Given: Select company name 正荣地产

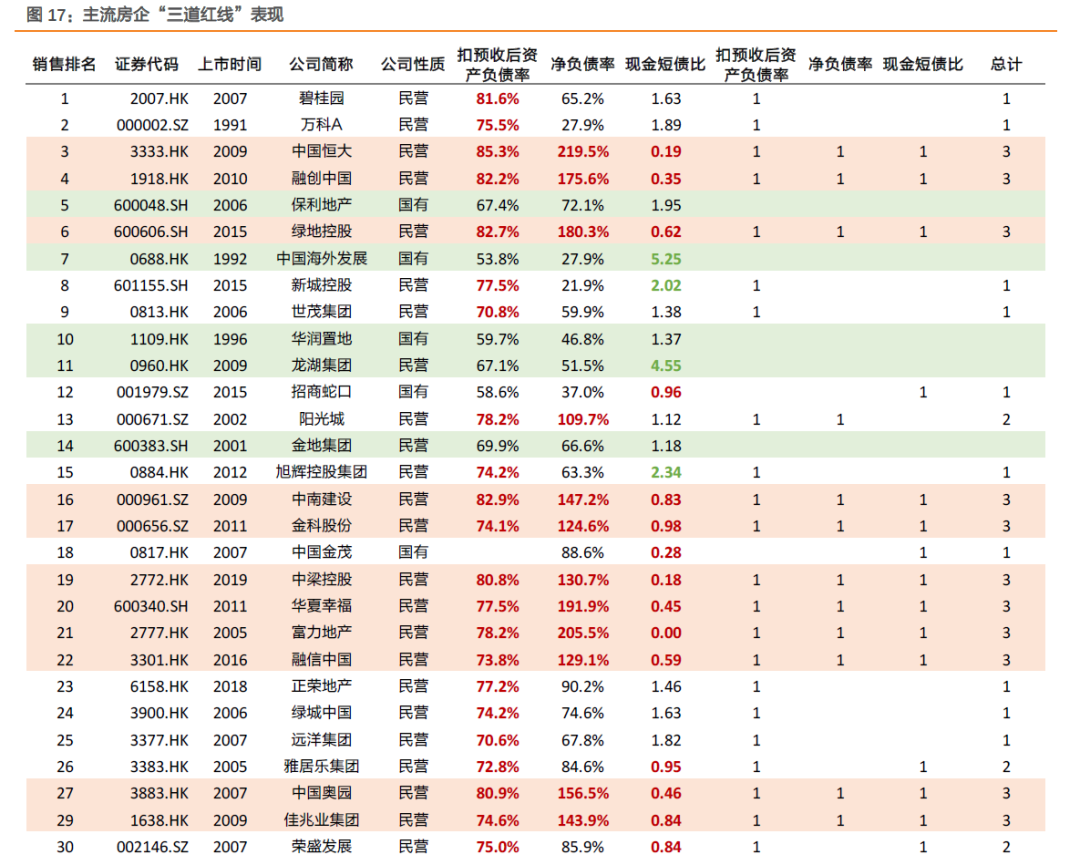Looking at the screenshot, I should (x=322, y=687).
